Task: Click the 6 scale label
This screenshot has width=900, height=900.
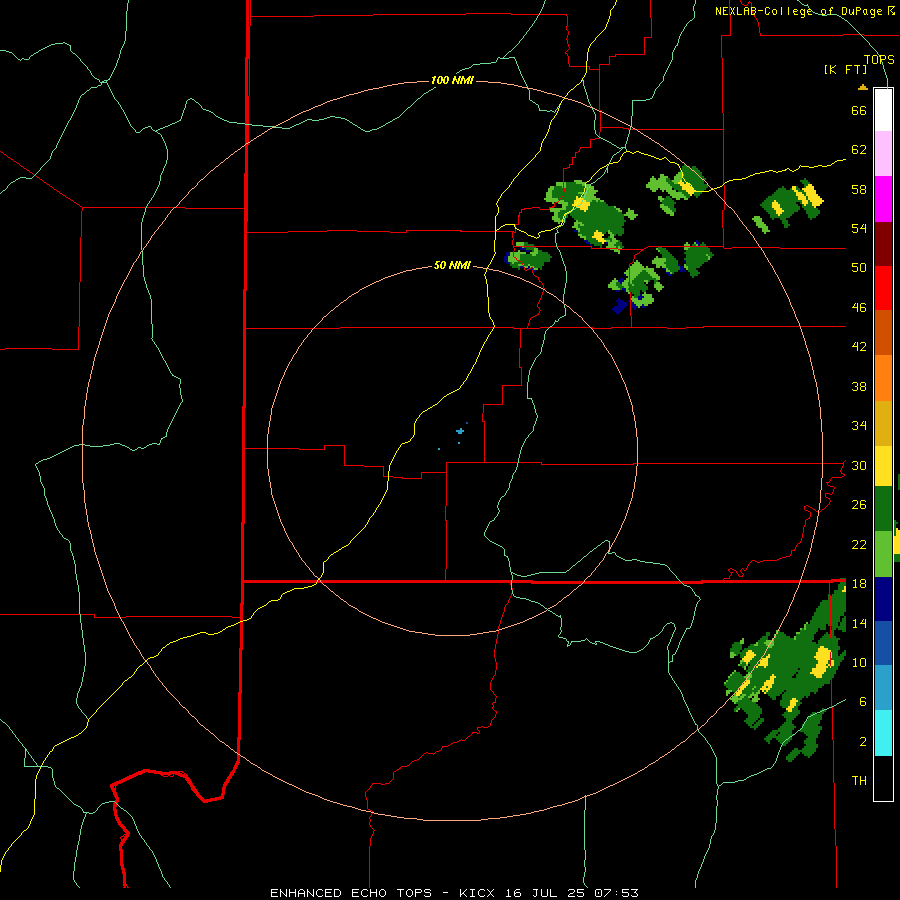Action: pyautogui.click(x=863, y=702)
